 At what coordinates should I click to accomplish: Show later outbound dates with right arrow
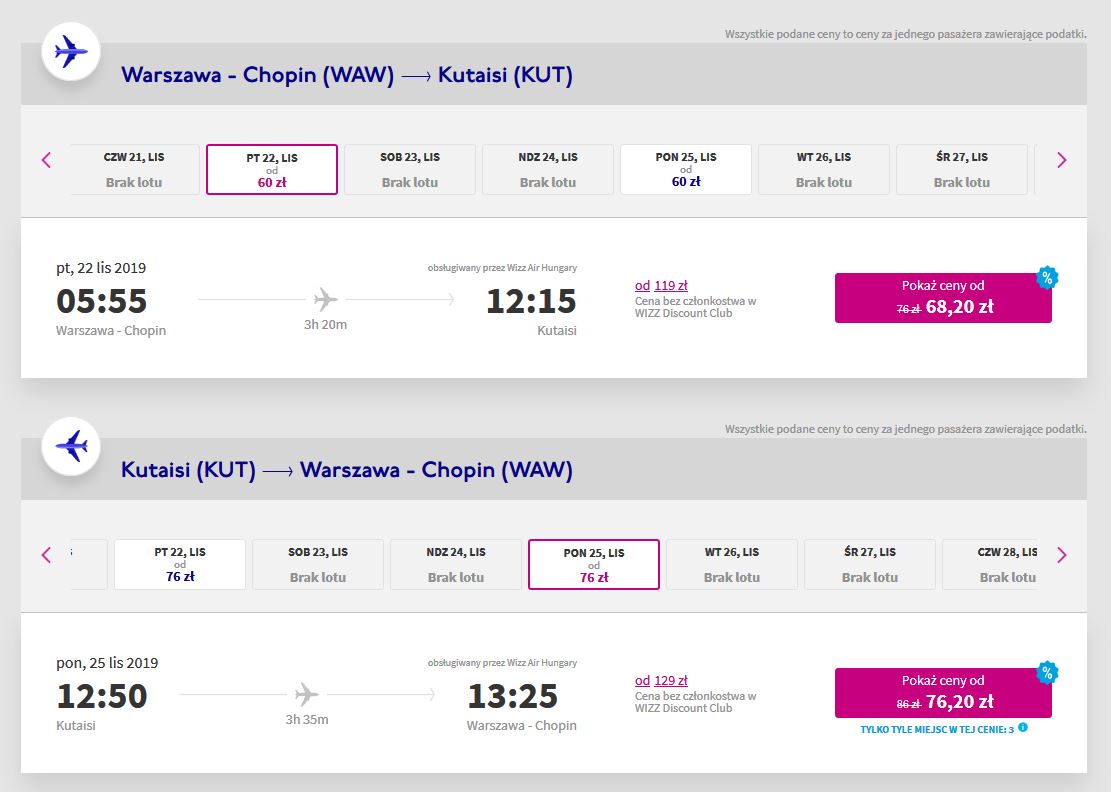tap(1061, 160)
